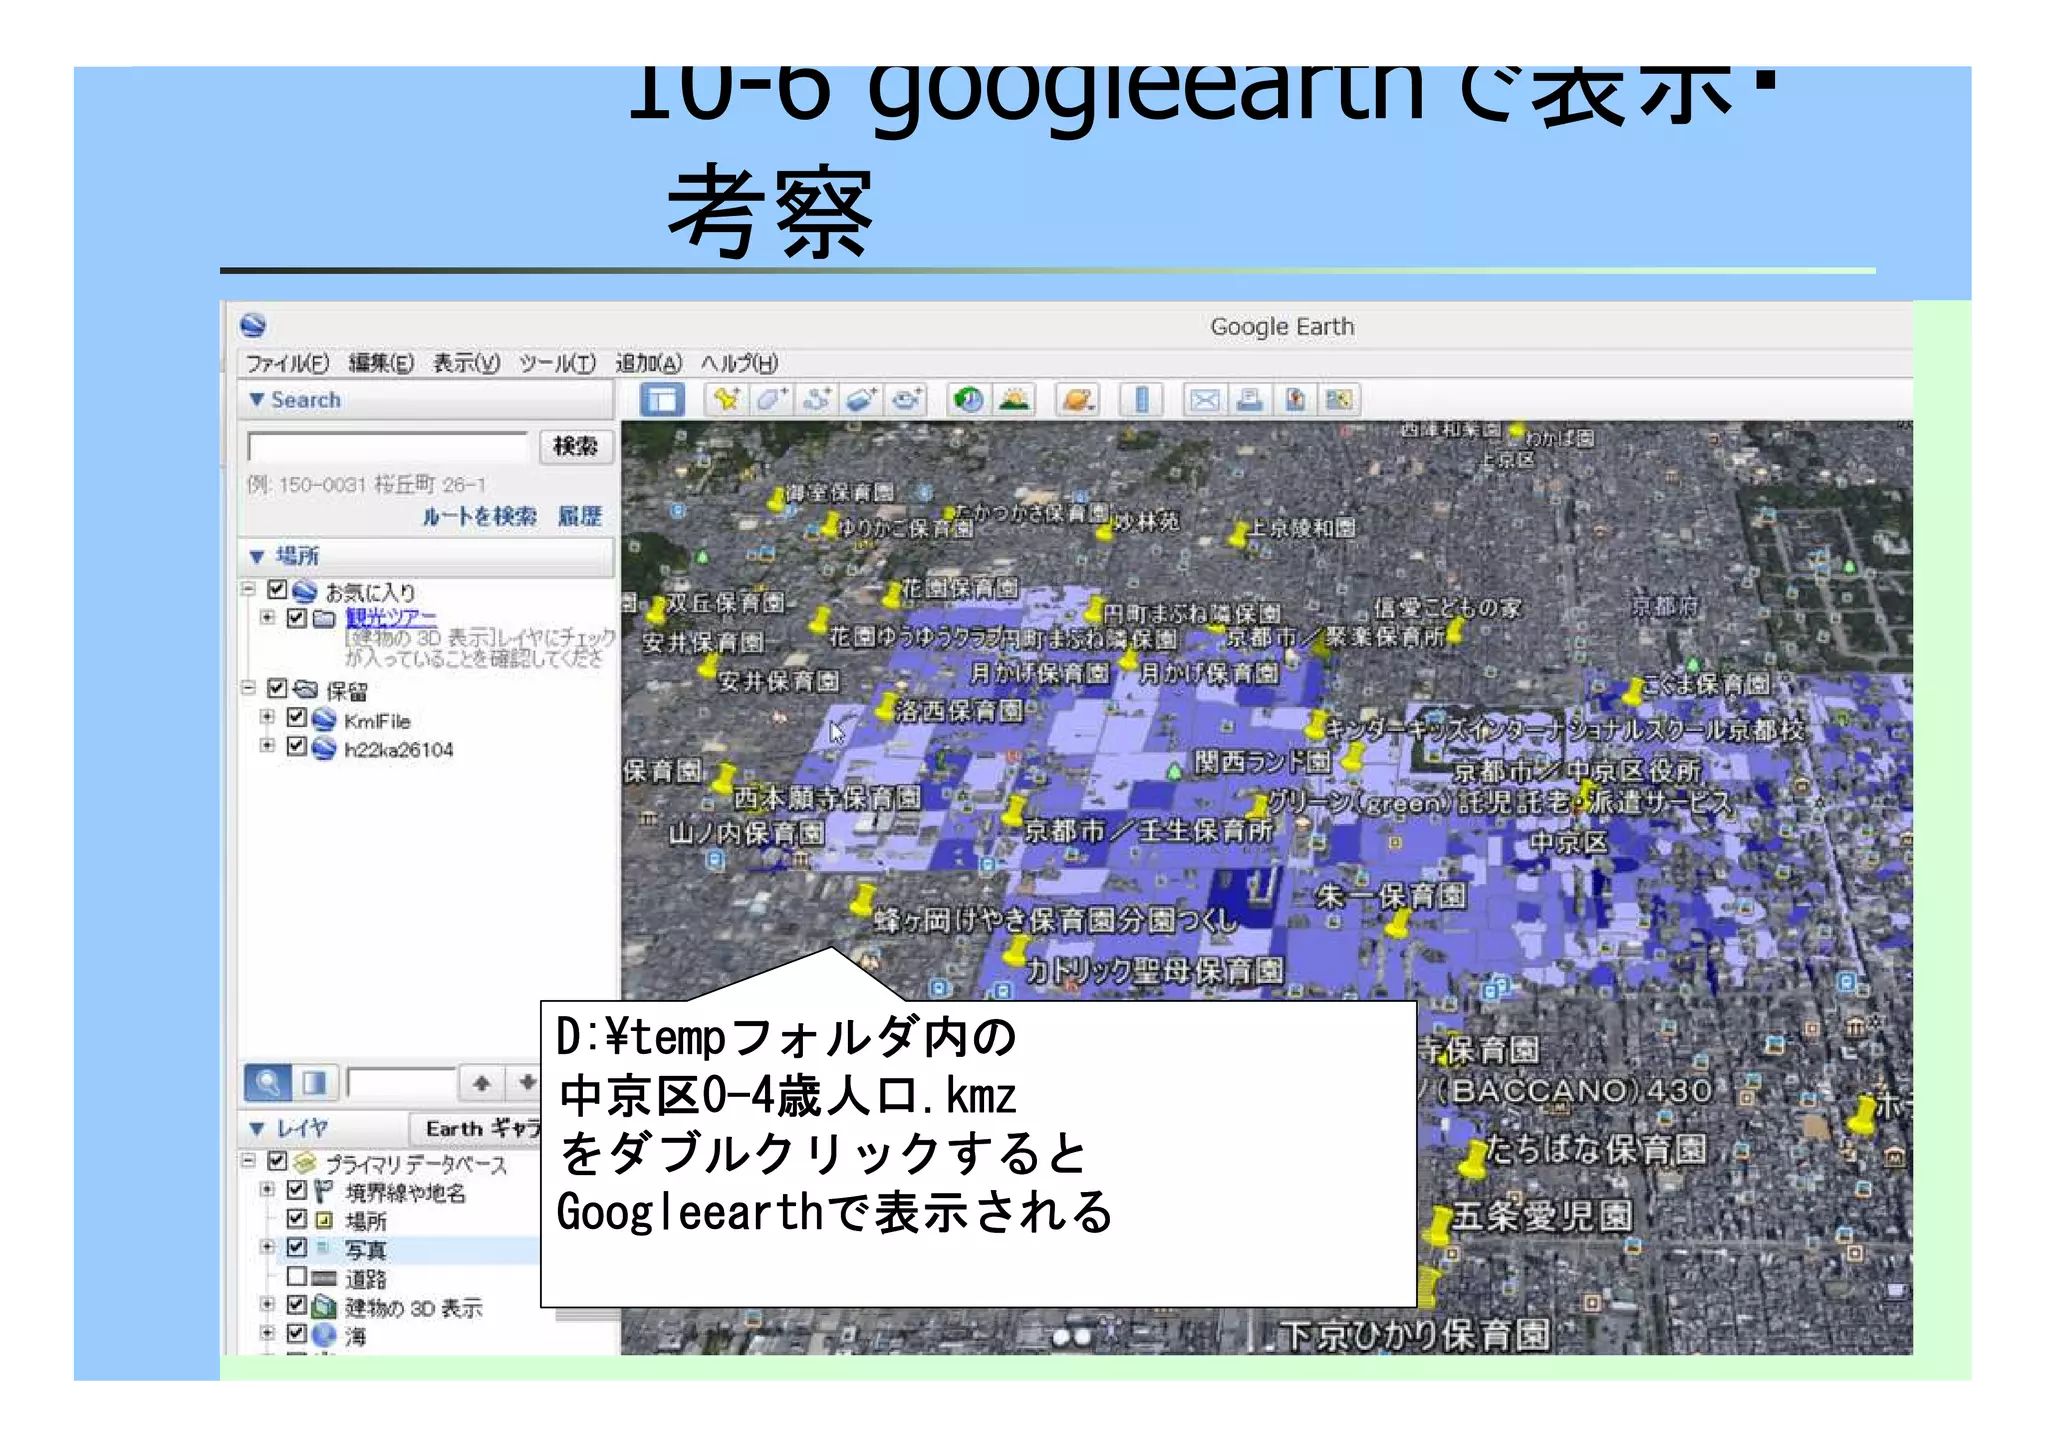This screenshot has width=2048, height=1448.
Task: Toggle sunlight across the landscape icon
Action: pos(1013,400)
